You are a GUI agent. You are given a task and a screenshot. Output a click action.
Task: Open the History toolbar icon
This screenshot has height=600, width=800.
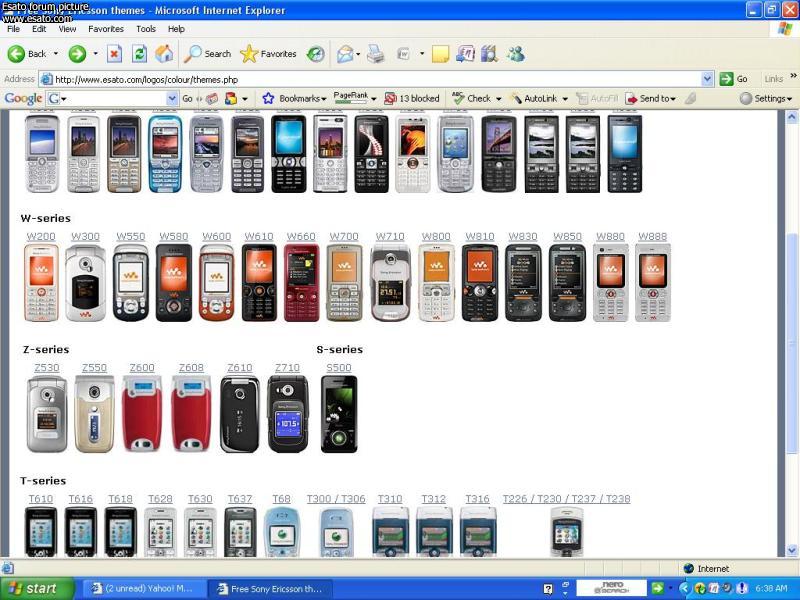pos(316,54)
